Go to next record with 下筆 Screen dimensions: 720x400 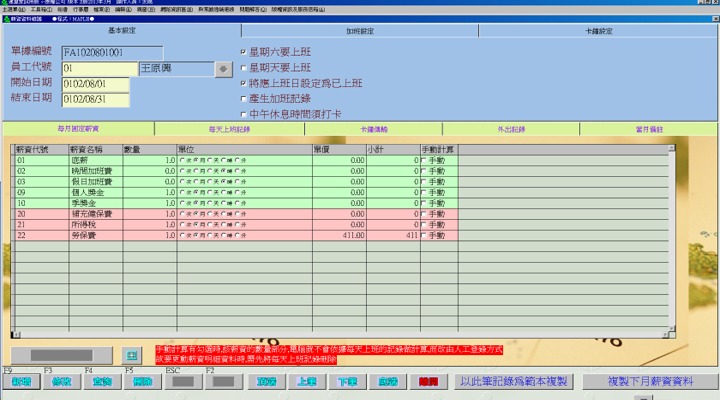tap(347, 382)
